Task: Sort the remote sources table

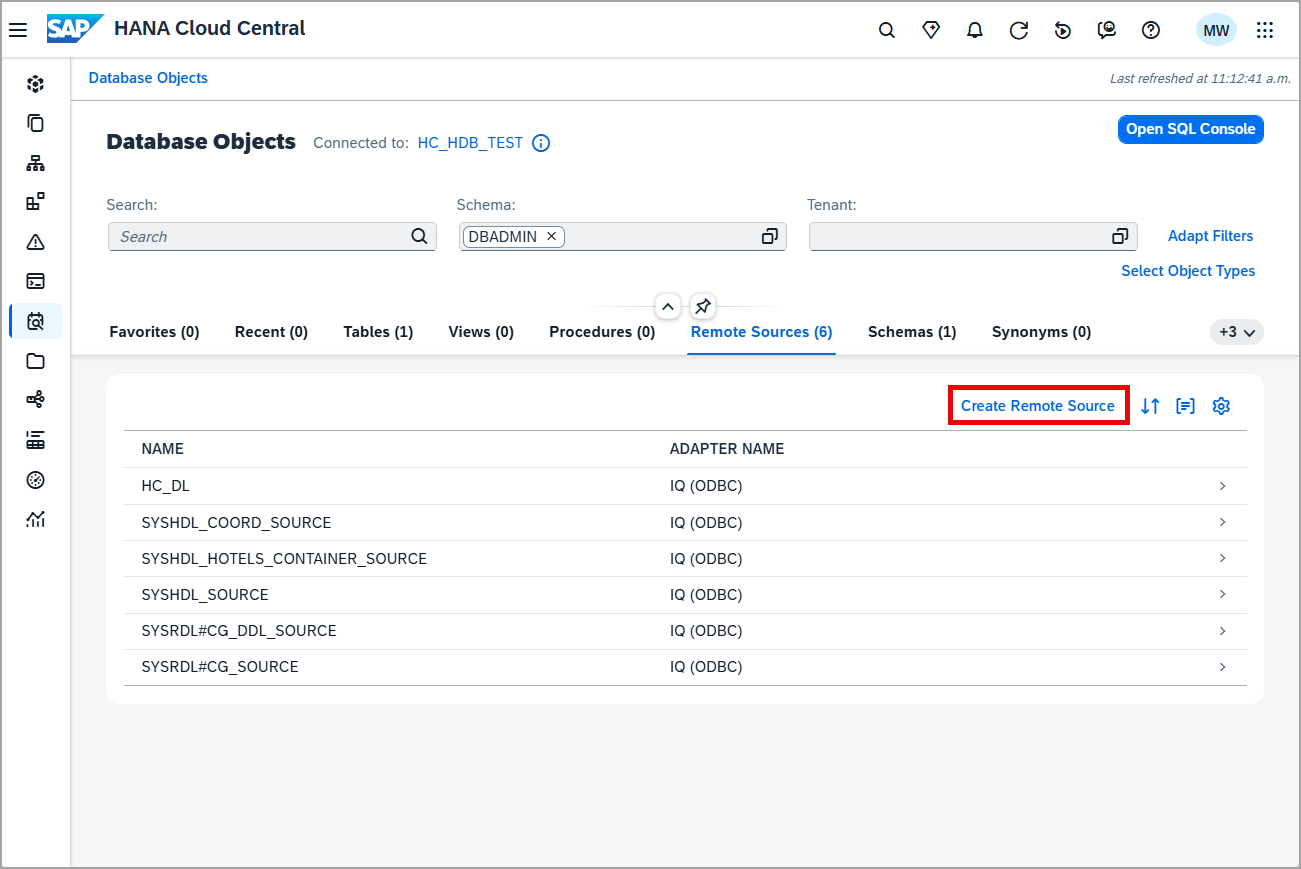Action: pyautogui.click(x=1150, y=406)
